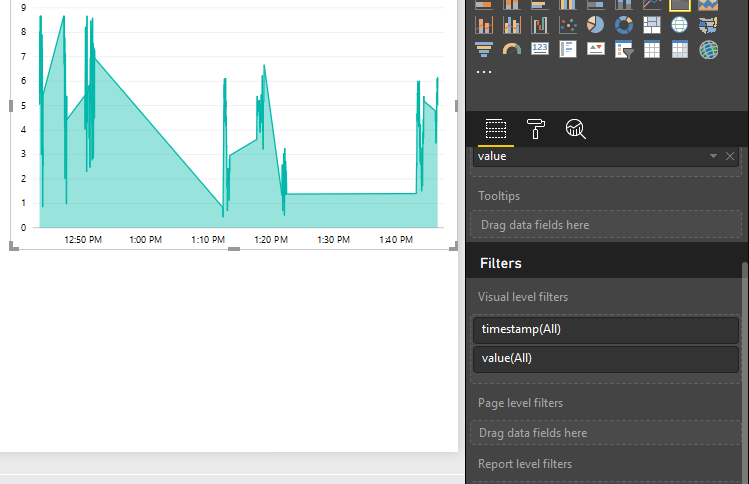
Task: Switch to the Fields tab
Action: (496, 129)
